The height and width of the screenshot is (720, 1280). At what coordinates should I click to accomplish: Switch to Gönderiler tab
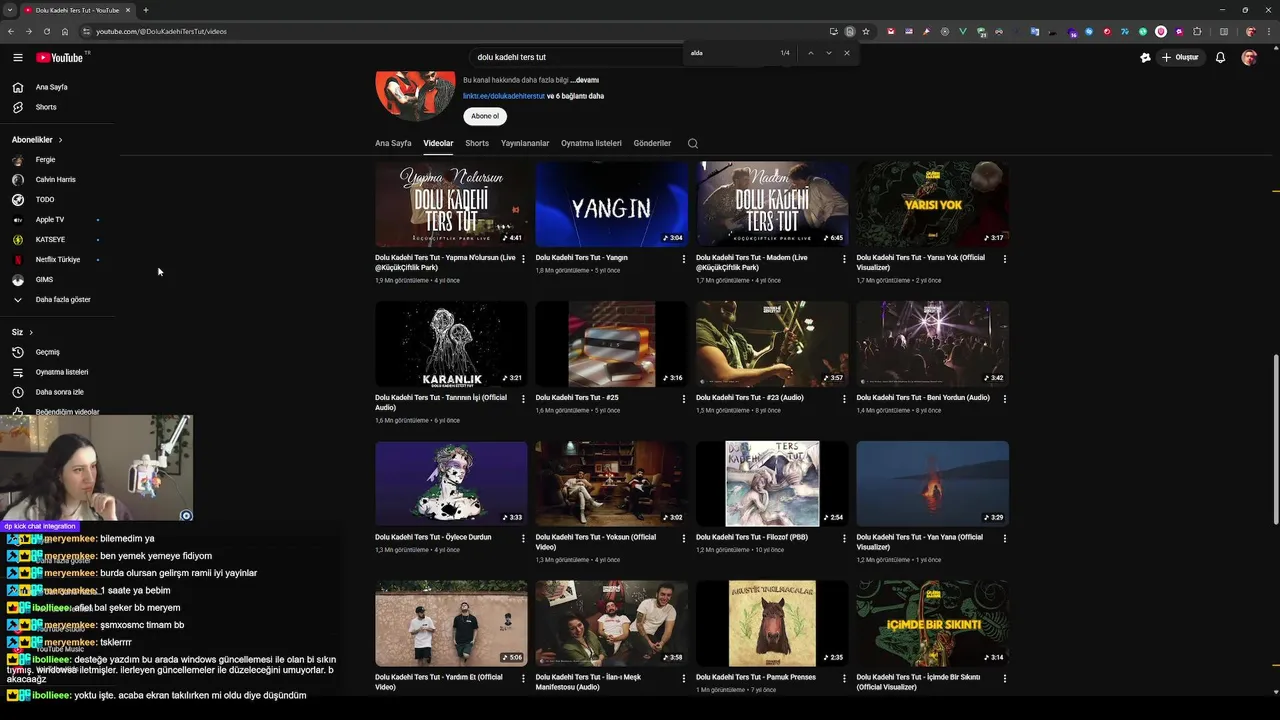point(652,143)
